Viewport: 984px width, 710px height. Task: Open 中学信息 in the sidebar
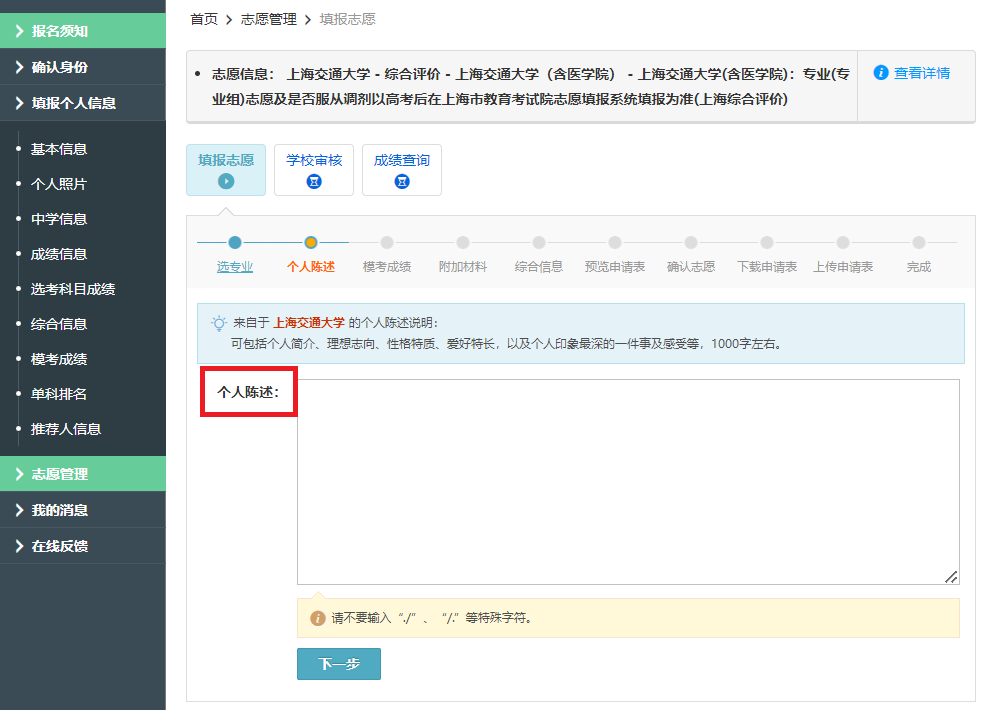coord(59,219)
